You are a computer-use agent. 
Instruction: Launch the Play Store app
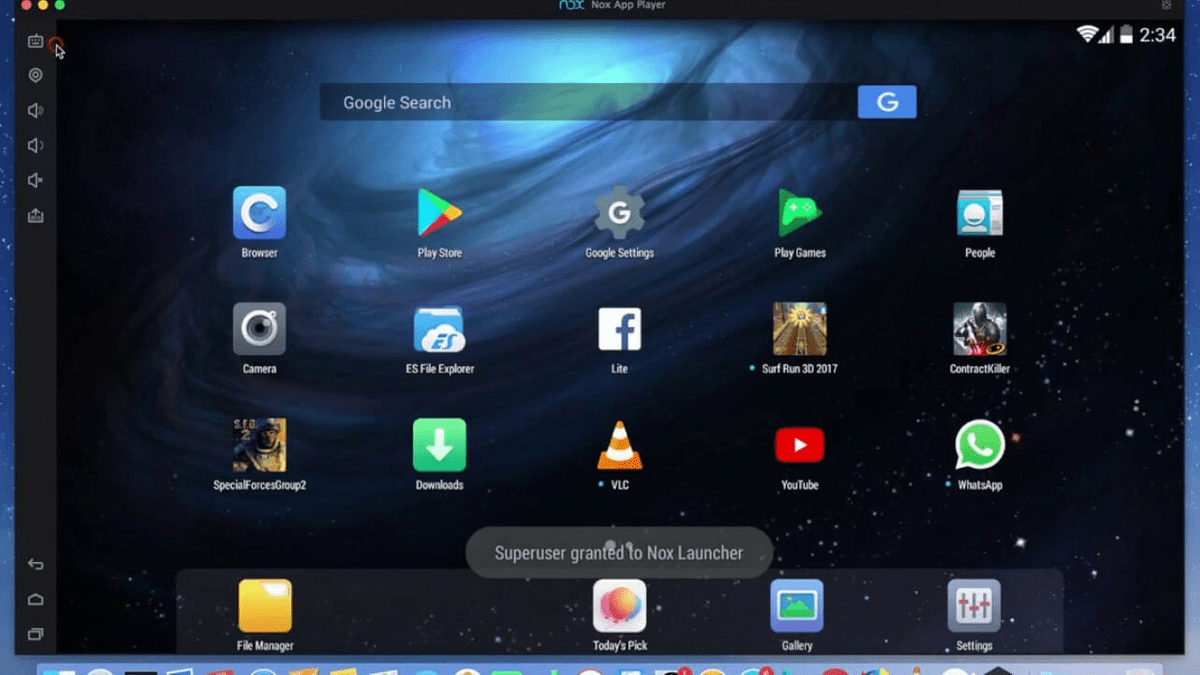pos(439,214)
